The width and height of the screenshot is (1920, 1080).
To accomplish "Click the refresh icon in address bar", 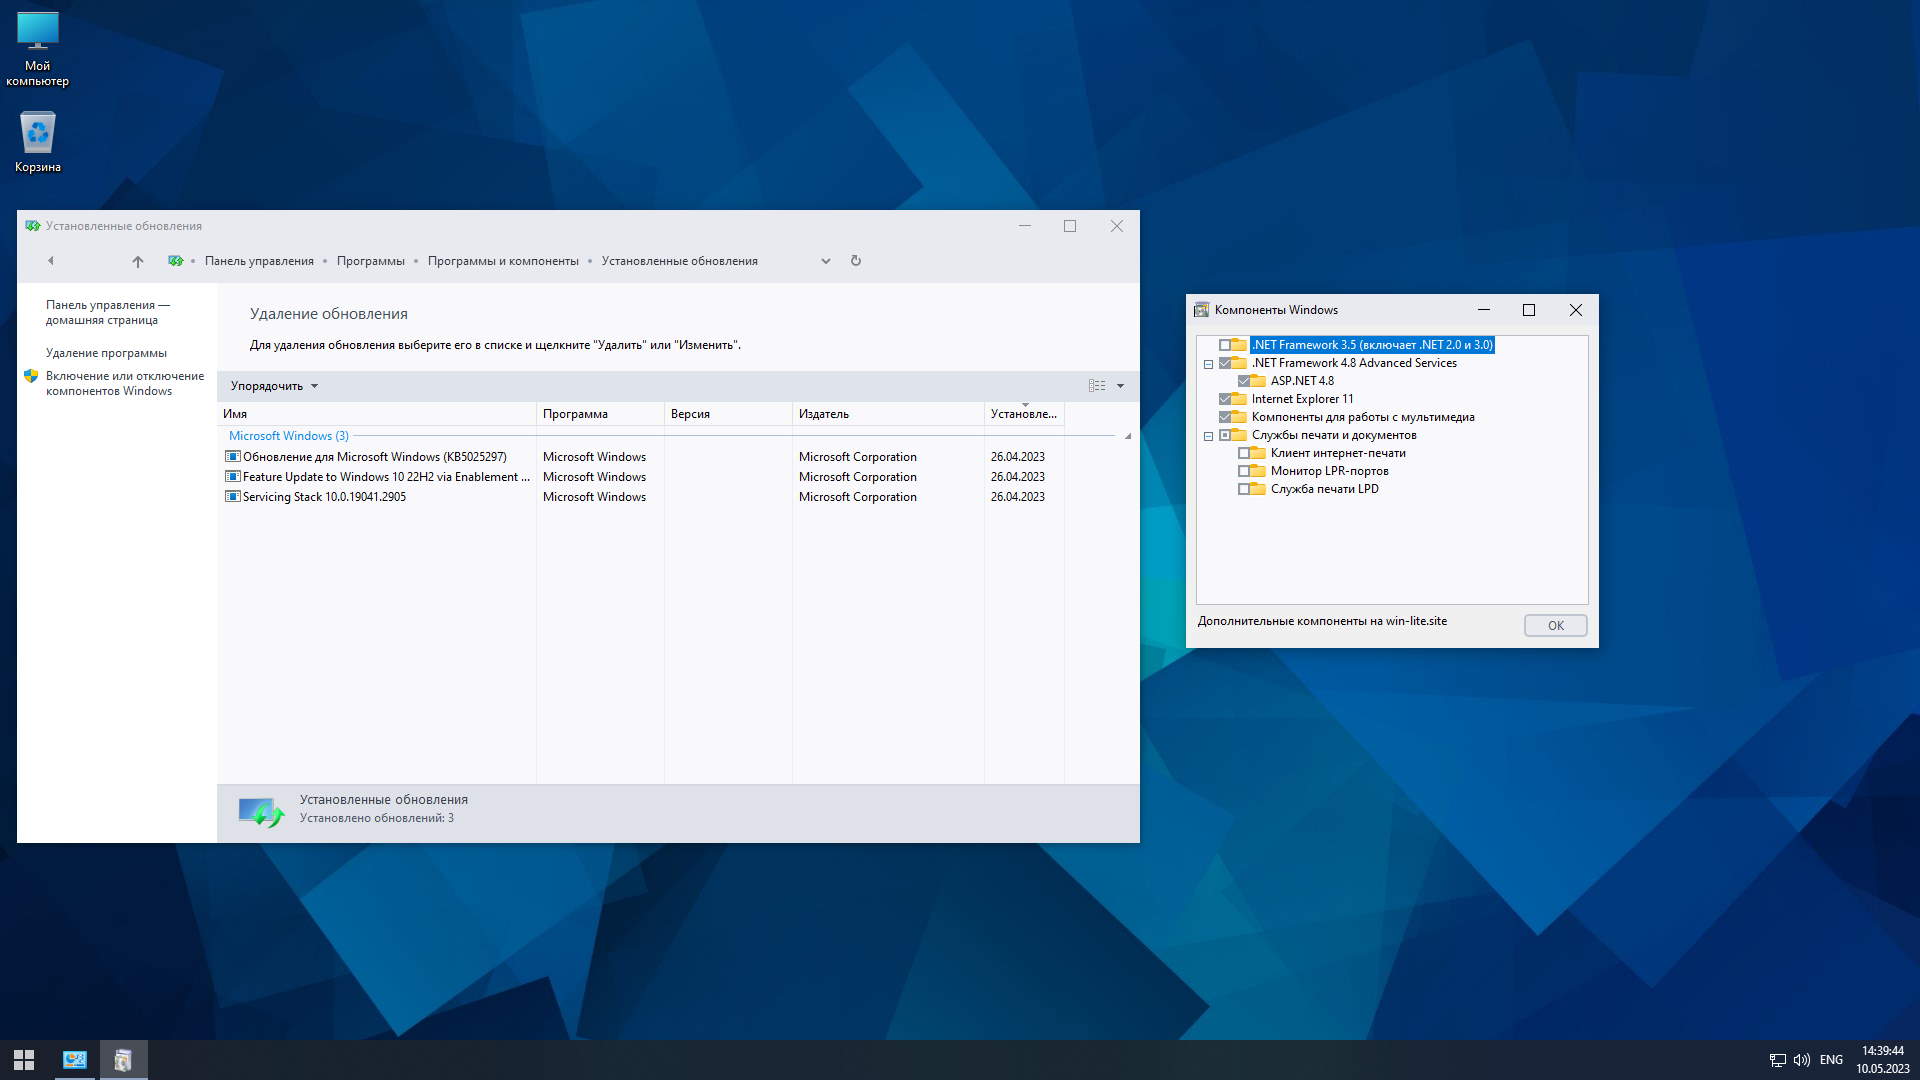I will click(x=856, y=261).
